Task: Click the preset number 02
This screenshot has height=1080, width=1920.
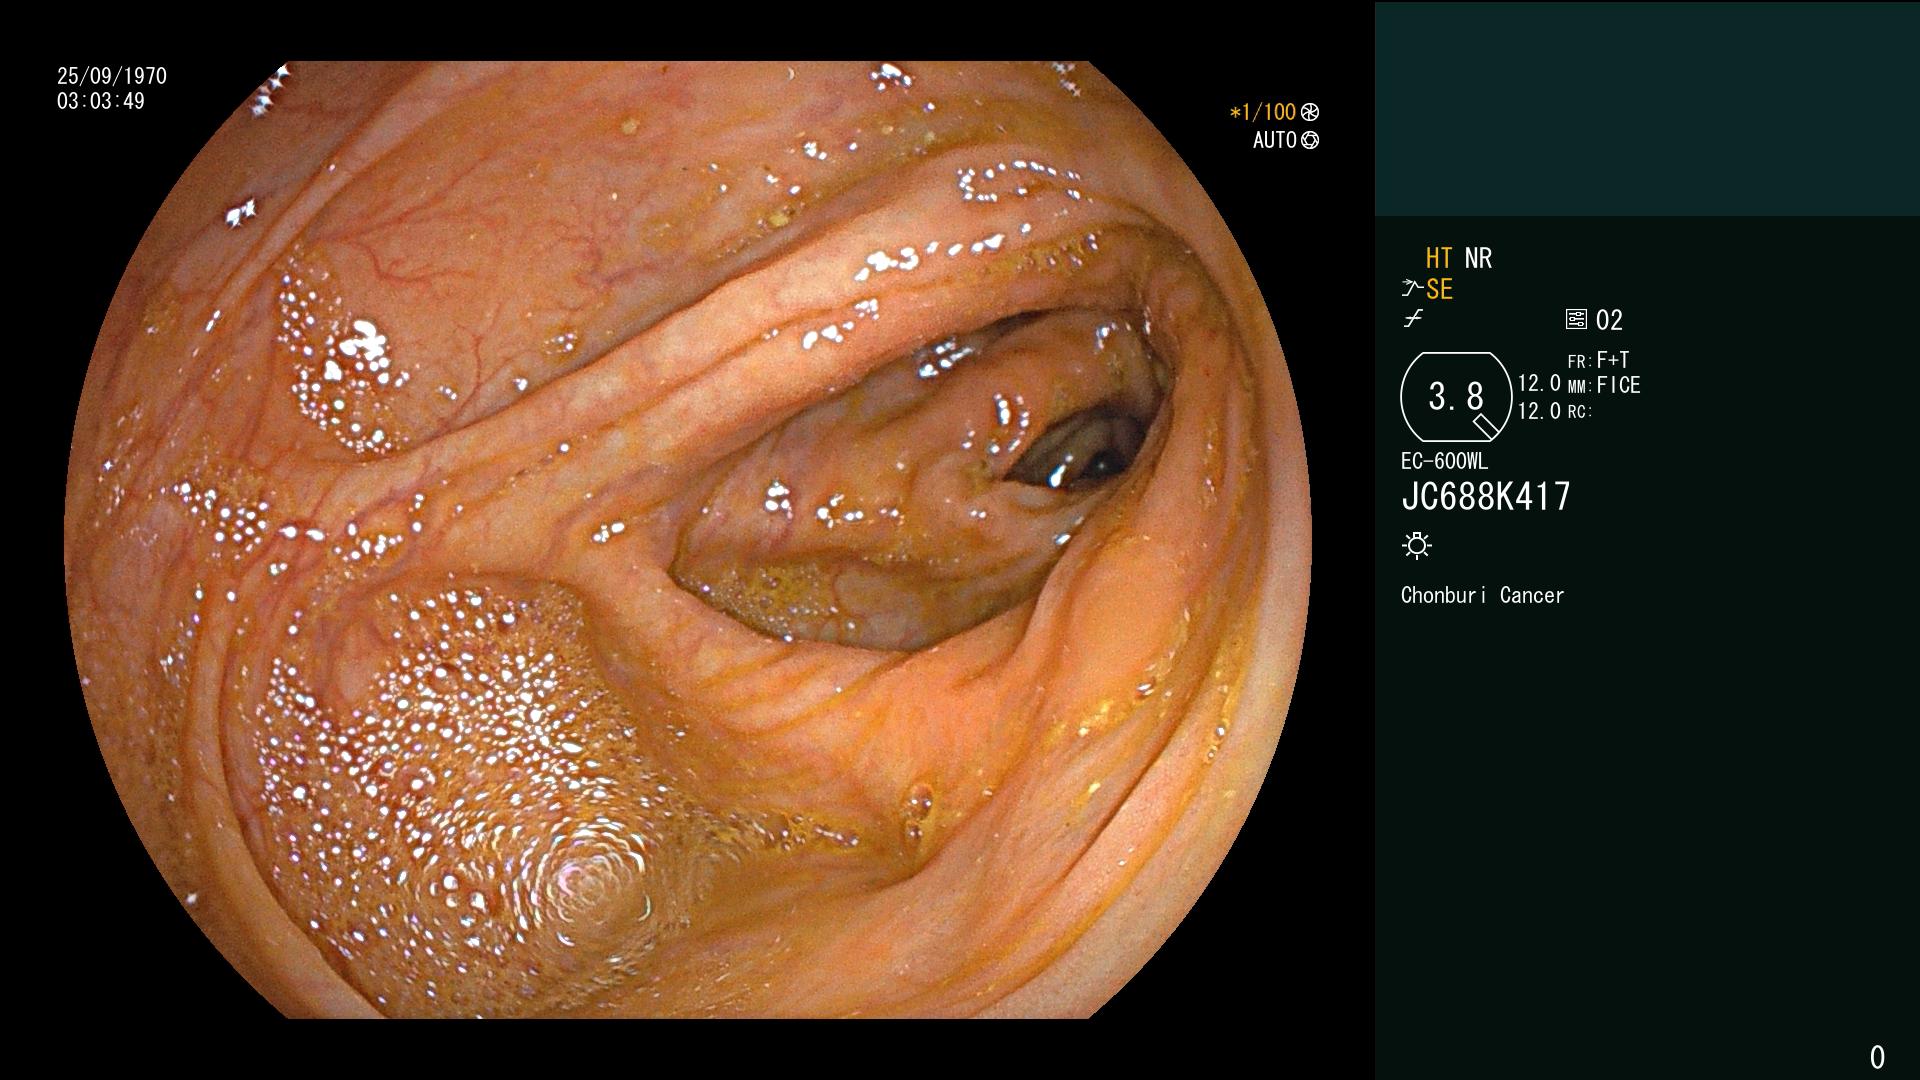Action: [x=1609, y=320]
